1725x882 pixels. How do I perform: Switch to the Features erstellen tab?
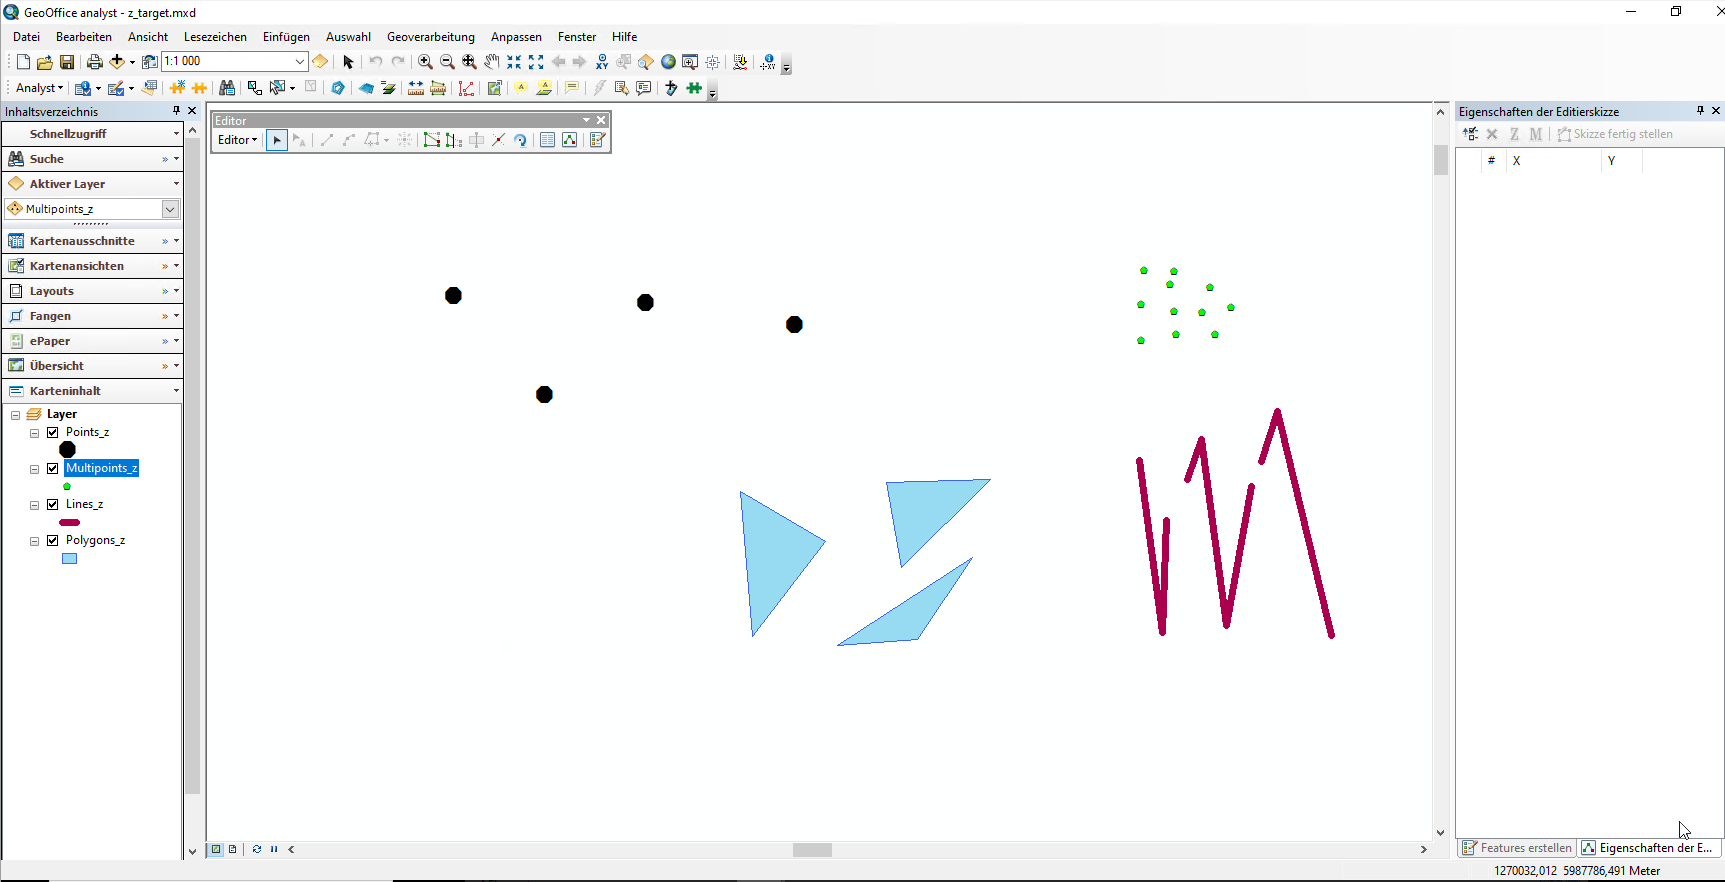coord(1517,848)
